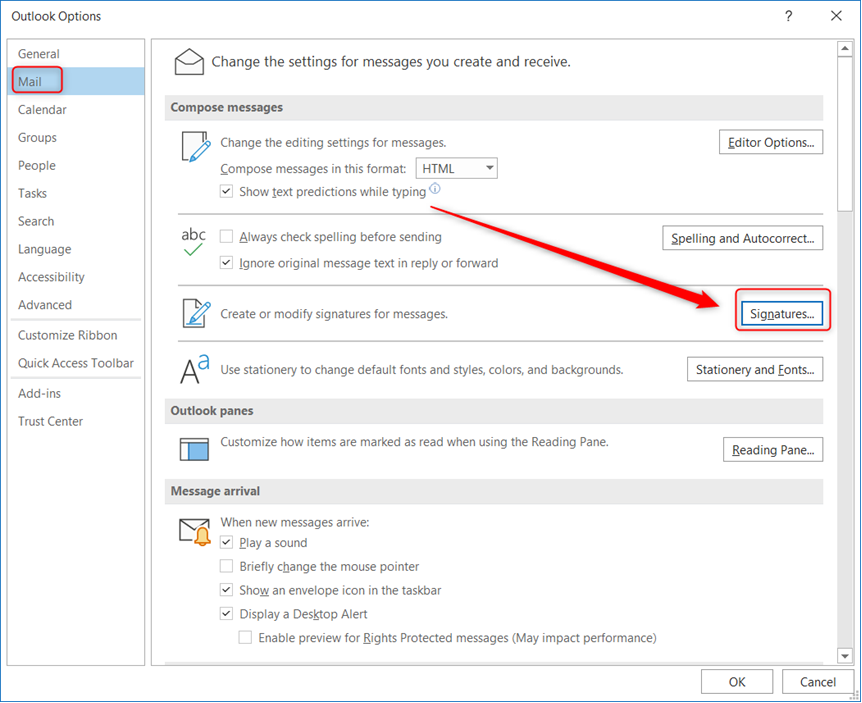Screen dimensions: 862x703
Task: Click the signature document pencil icon
Action: tap(196, 313)
